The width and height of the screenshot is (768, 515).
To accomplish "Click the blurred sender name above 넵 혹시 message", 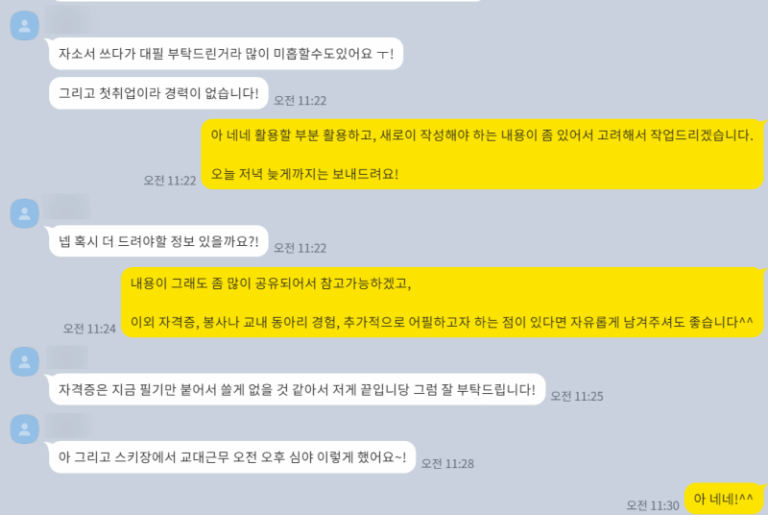I will (x=66, y=206).
